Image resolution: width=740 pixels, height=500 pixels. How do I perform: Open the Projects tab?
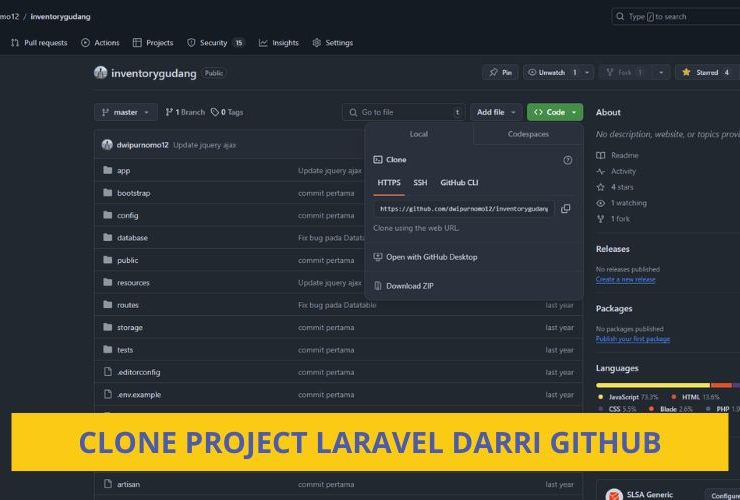153,42
